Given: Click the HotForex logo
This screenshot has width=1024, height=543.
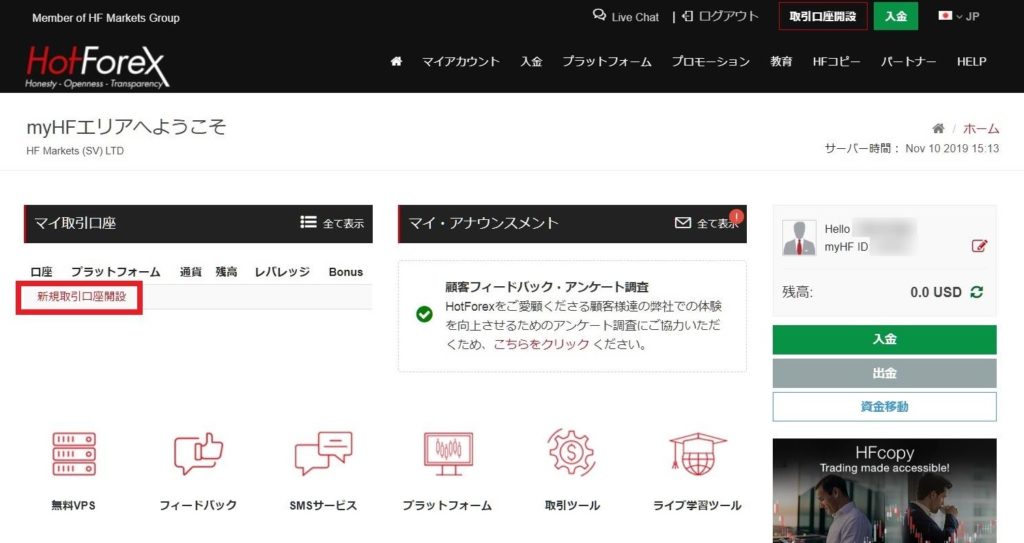Looking at the screenshot, I should tap(97, 66).
